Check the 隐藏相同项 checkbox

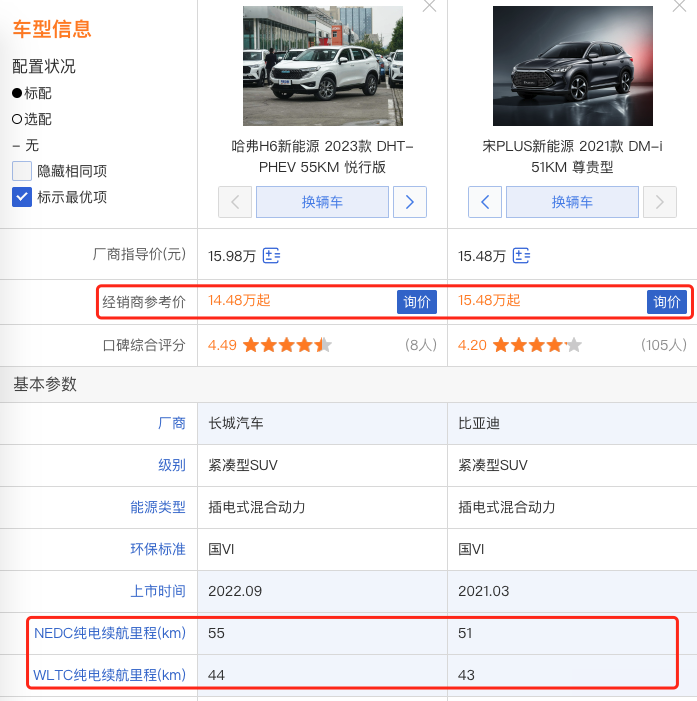click(22, 171)
